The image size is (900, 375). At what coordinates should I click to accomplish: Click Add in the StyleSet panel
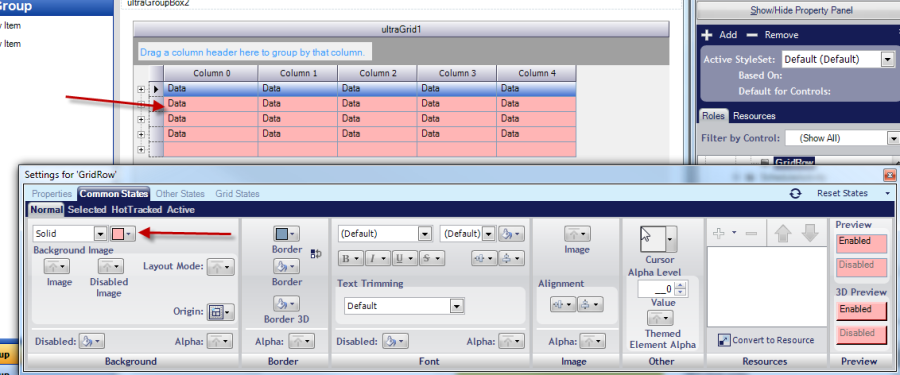click(x=720, y=35)
